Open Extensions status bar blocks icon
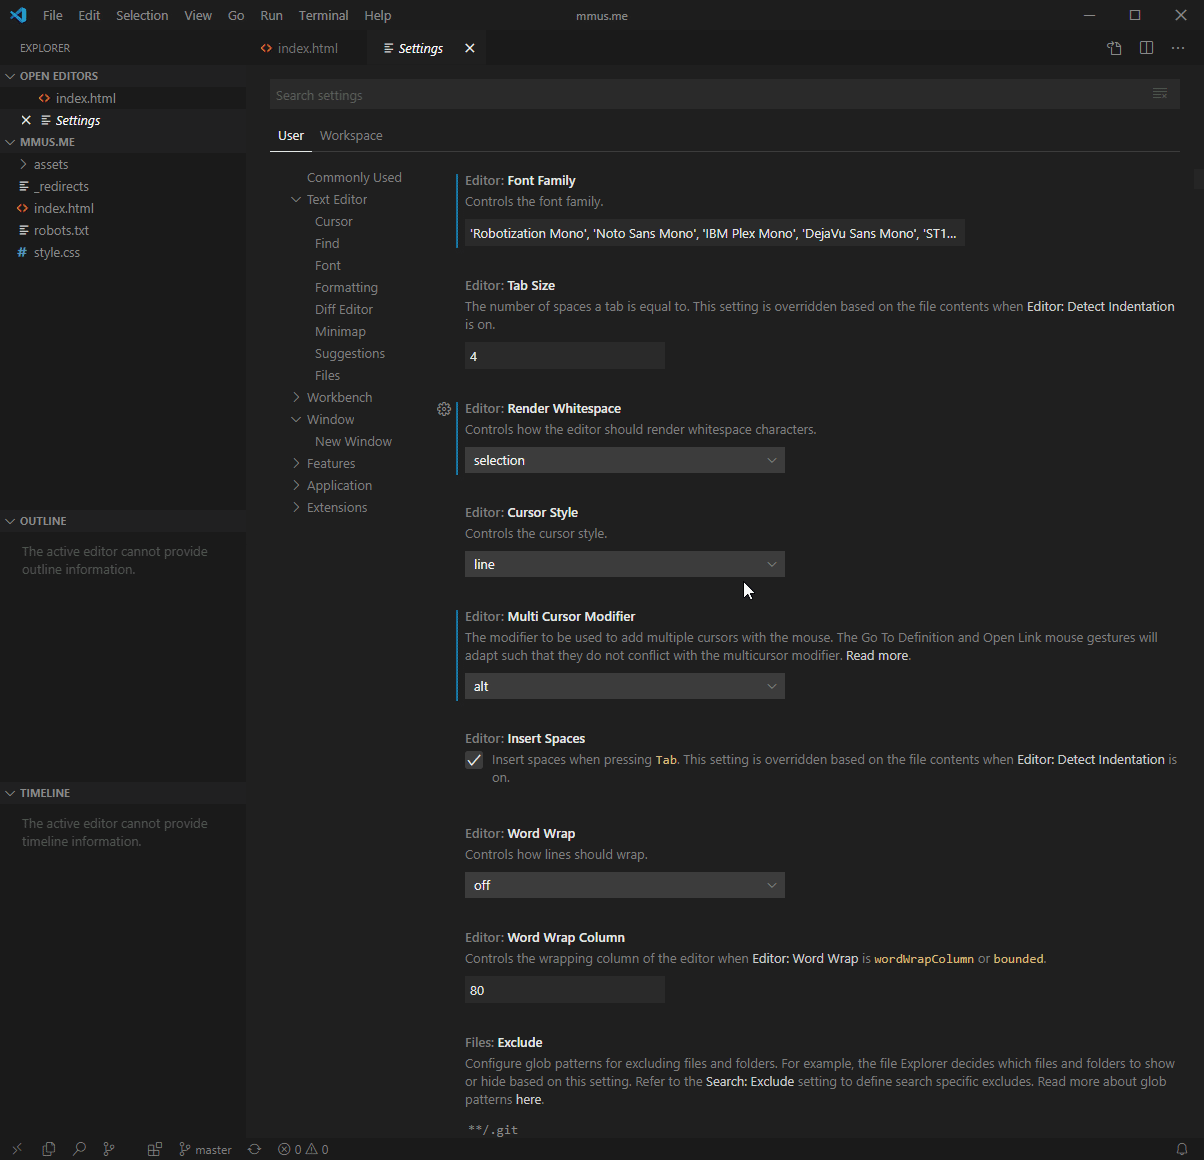This screenshot has height=1160, width=1204. [x=154, y=1149]
